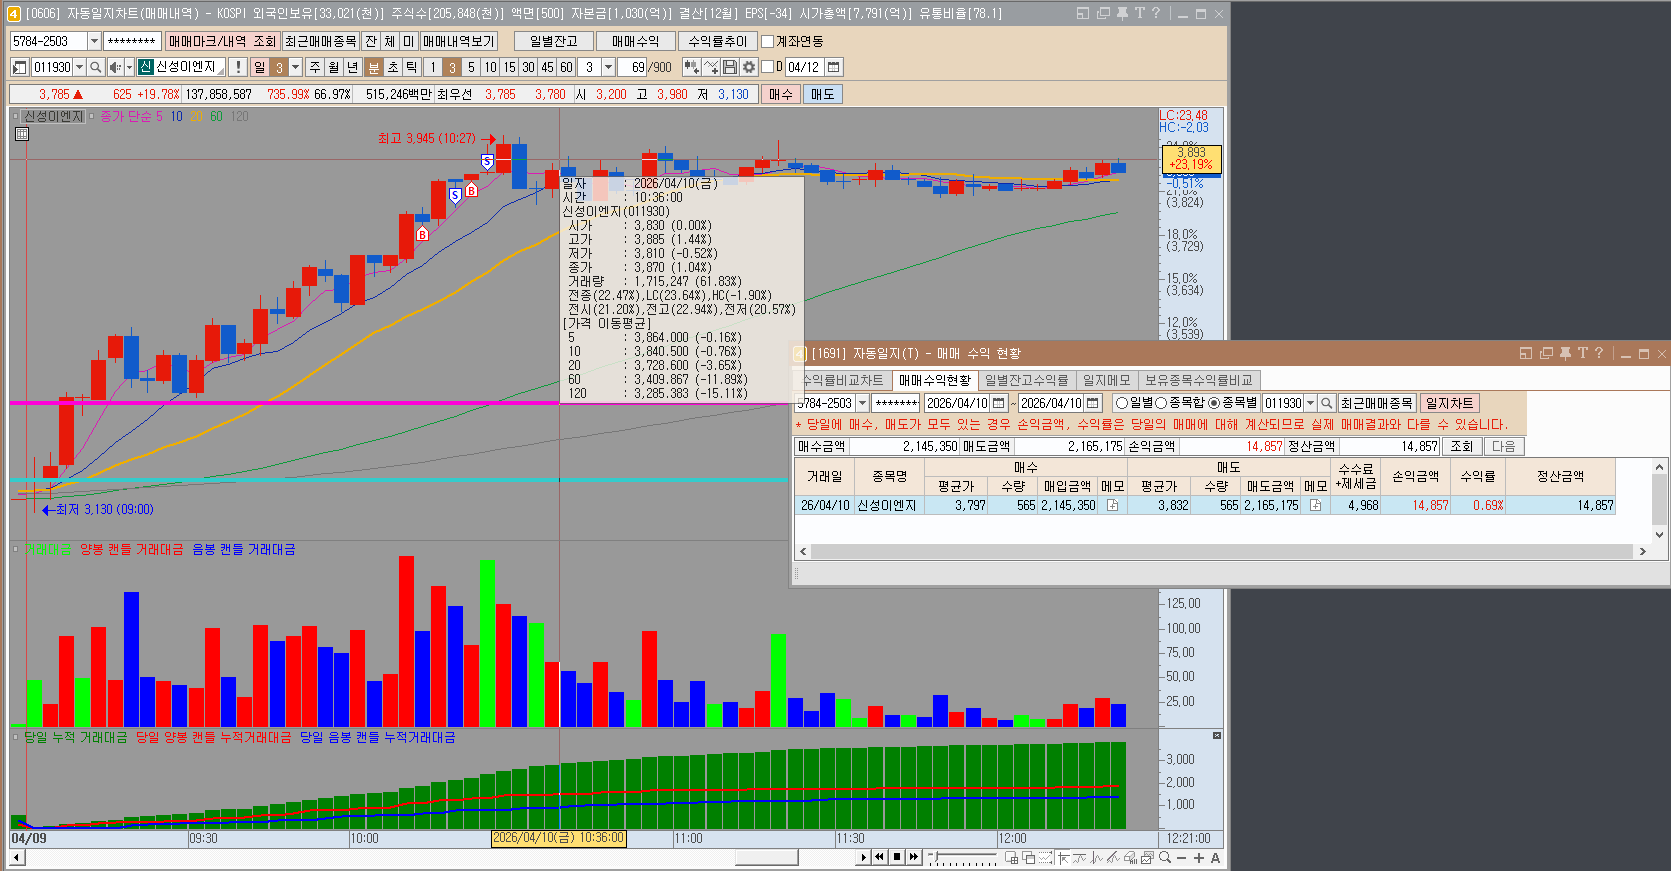This screenshot has height=871, width=1671.
Task: Expand the stock code 011930 dropdown in chart
Action: pyautogui.click(x=80, y=67)
